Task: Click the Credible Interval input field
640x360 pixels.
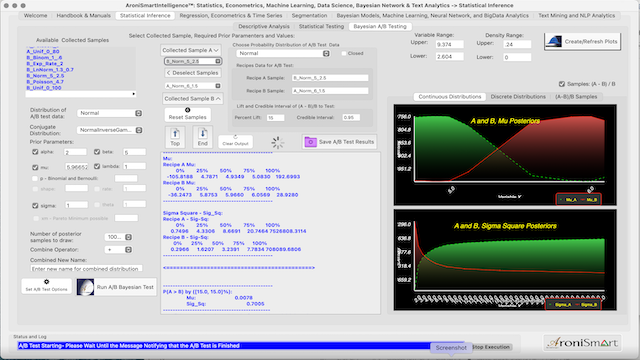Action: point(351,118)
